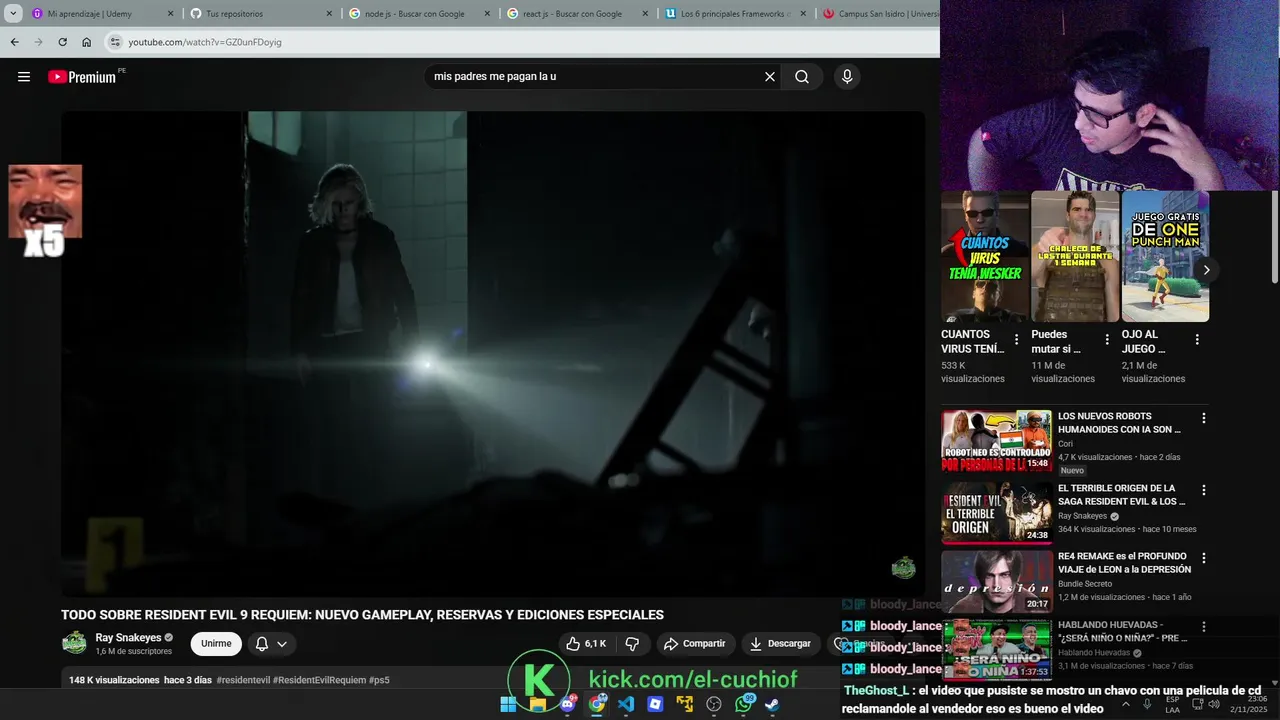Open options menu for Puedes mutar short
This screenshot has height=720, width=1280.
coord(1106,340)
